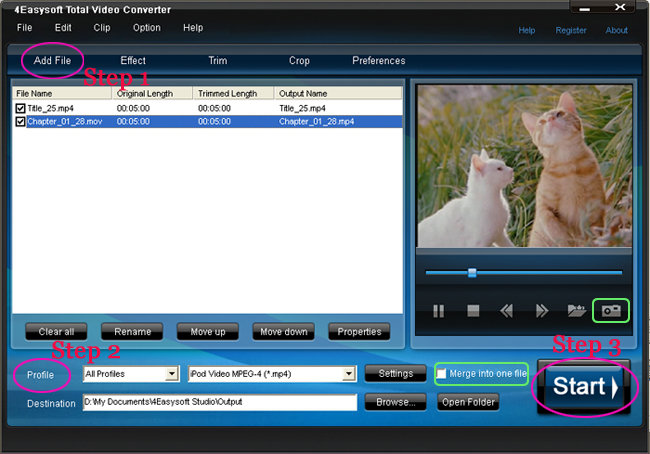The height and width of the screenshot is (454, 650).
Task: Open the Clip menu
Action: pyautogui.click(x=102, y=28)
